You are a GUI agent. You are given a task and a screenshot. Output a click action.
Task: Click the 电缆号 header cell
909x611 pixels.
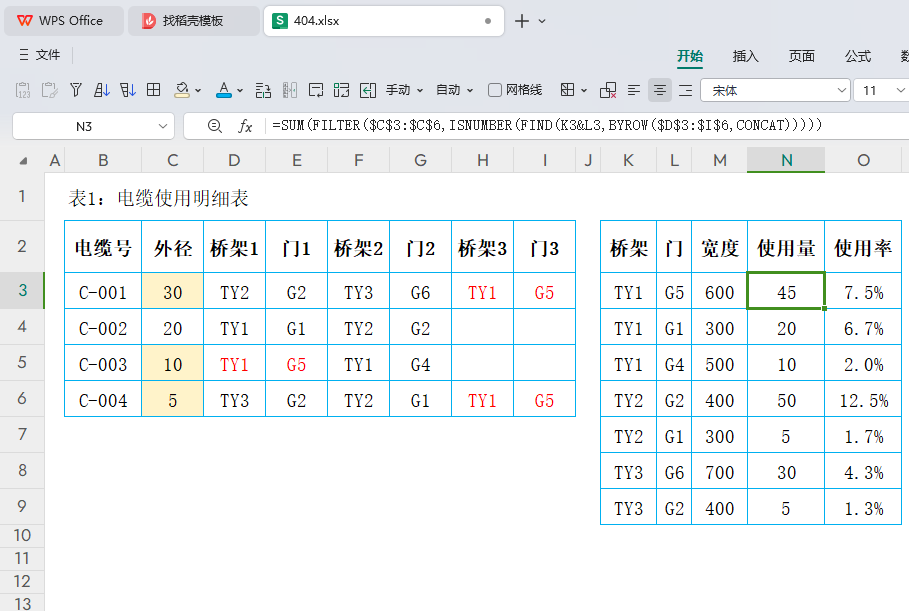click(103, 248)
